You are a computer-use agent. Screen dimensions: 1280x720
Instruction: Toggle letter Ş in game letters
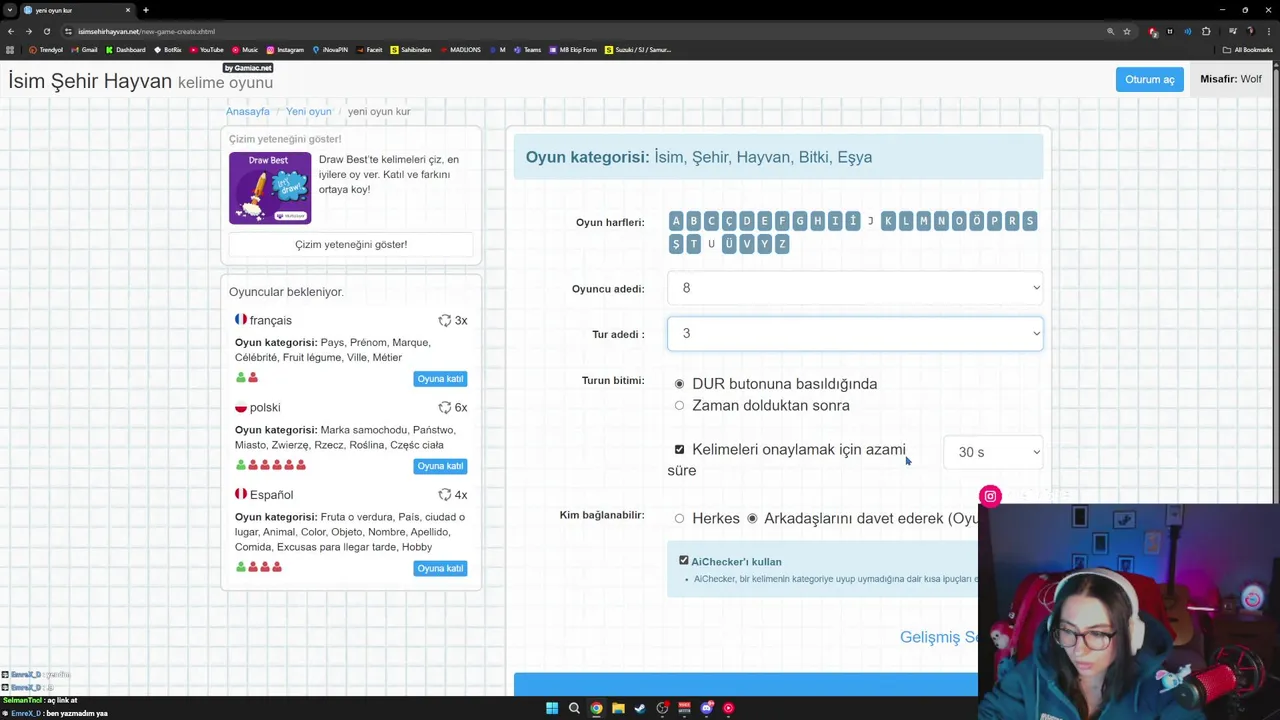[x=676, y=244]
